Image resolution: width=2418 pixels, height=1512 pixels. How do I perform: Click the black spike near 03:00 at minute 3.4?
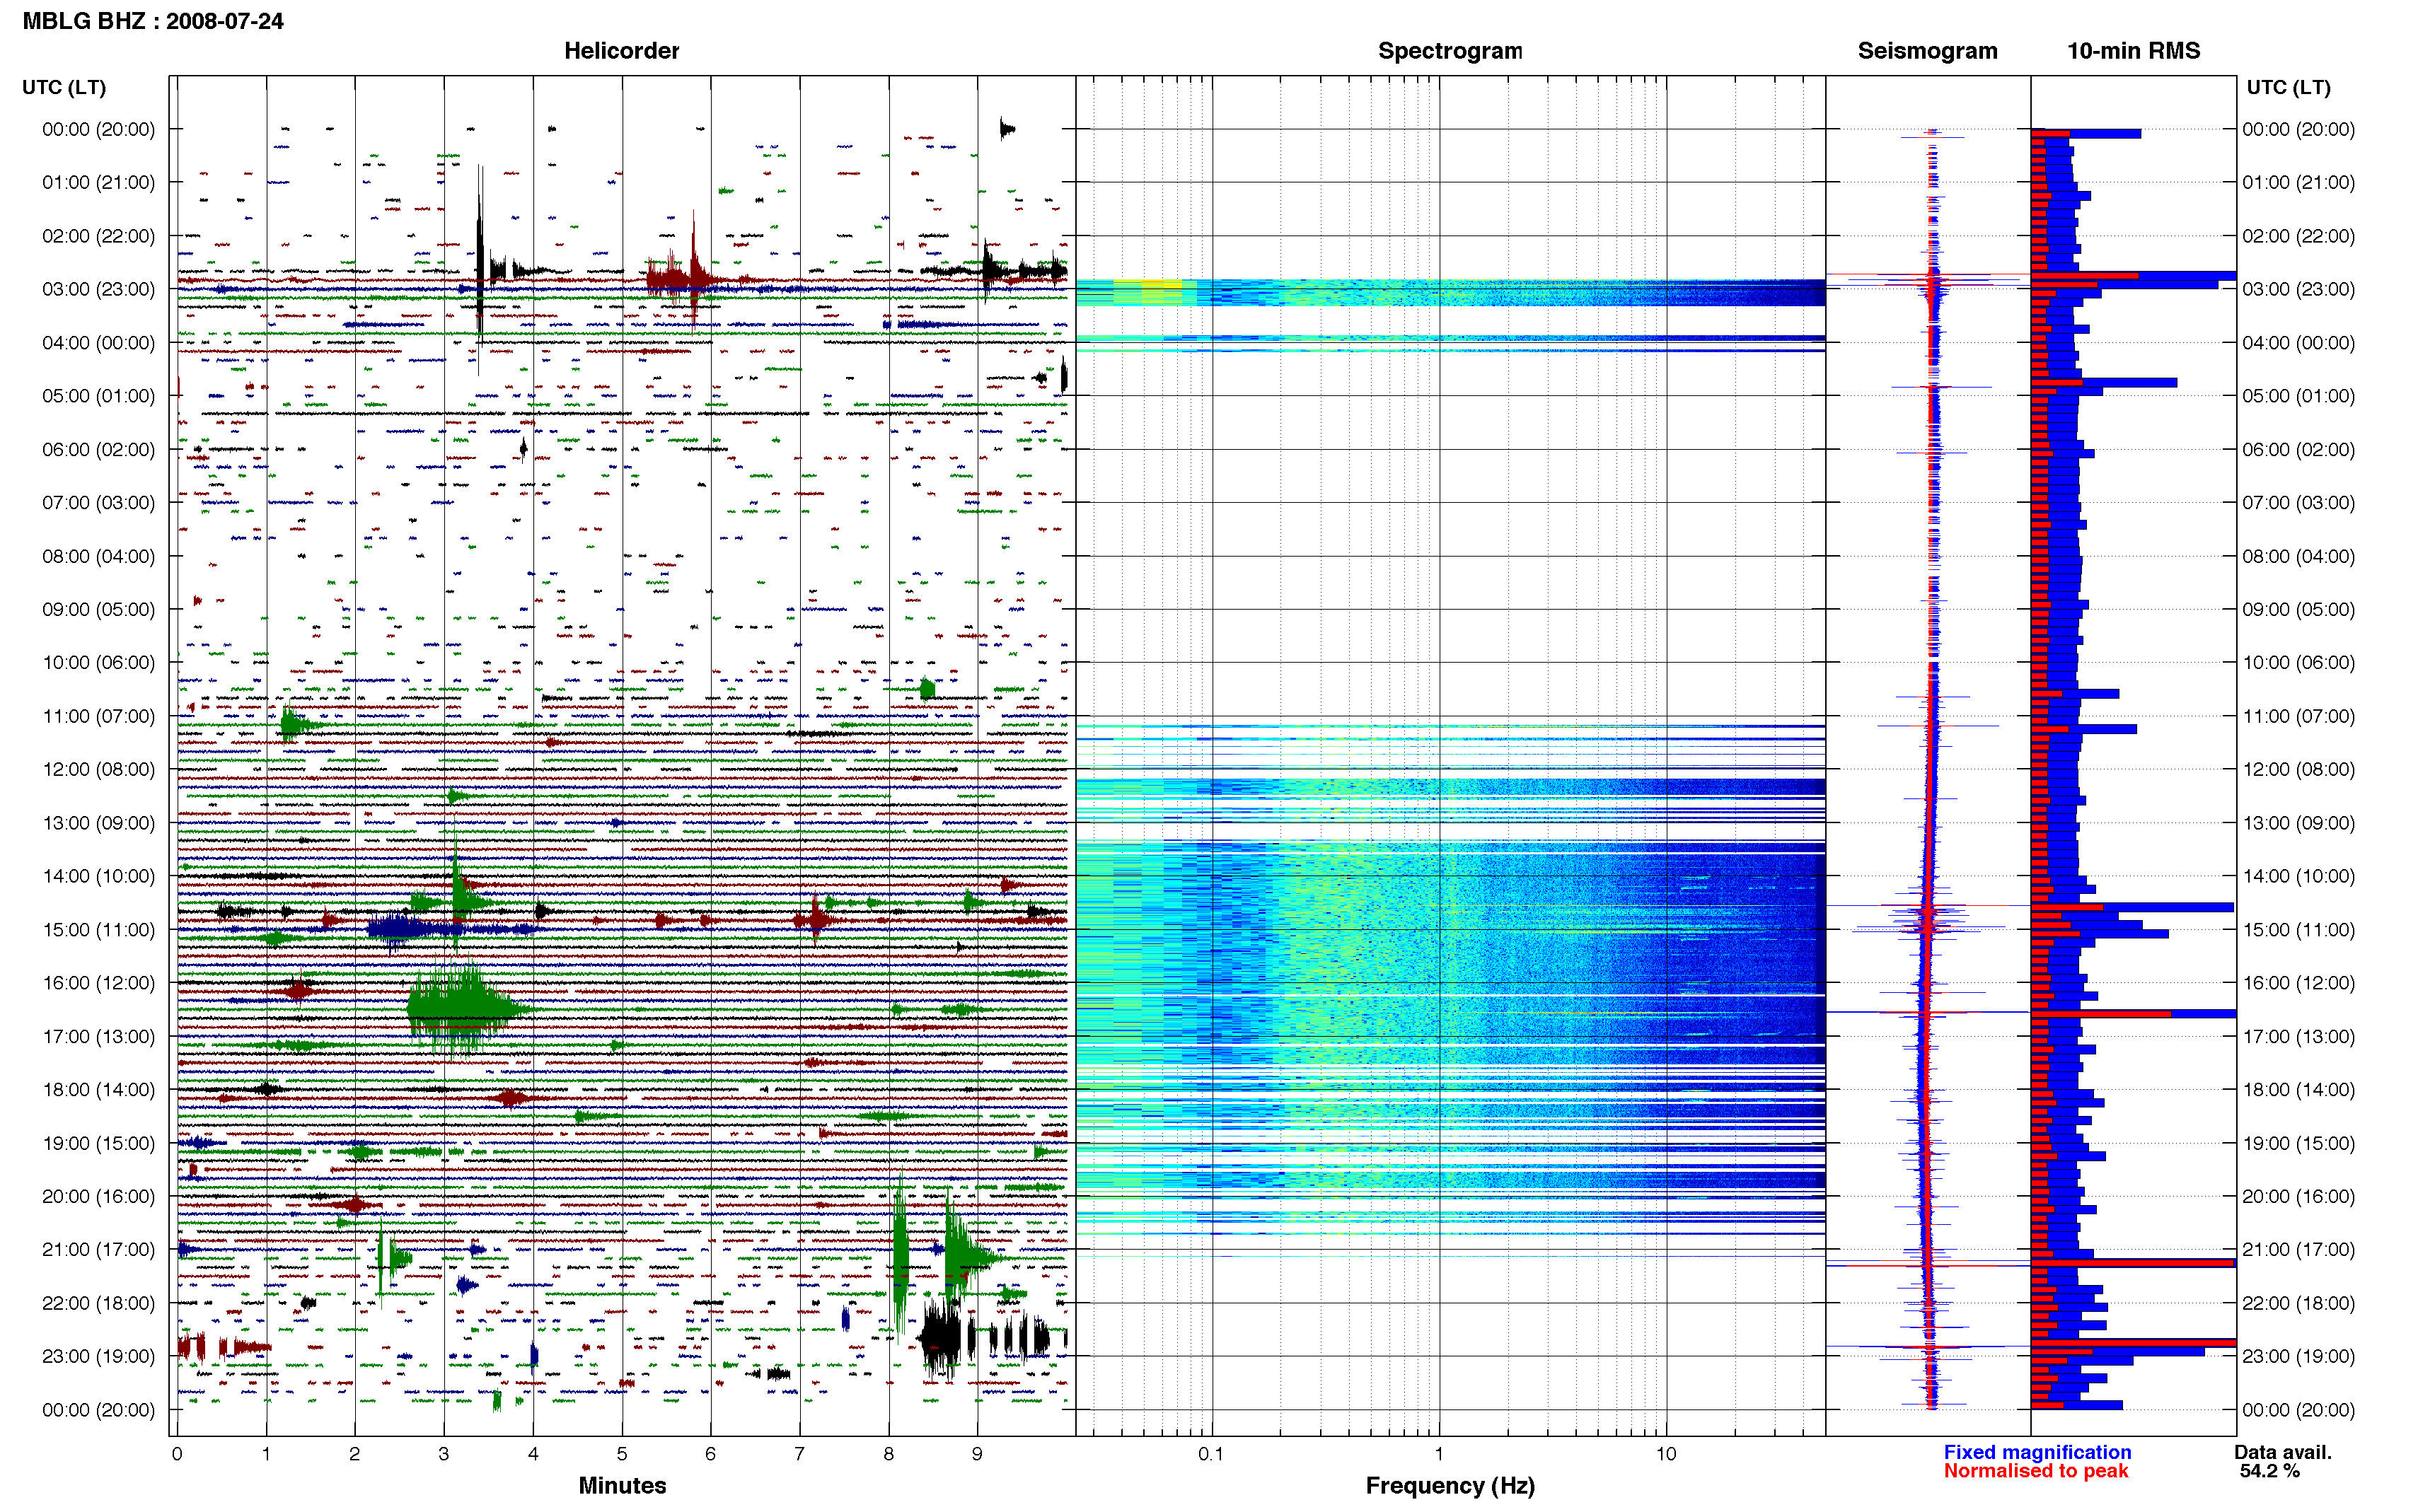tap(480, 270)
